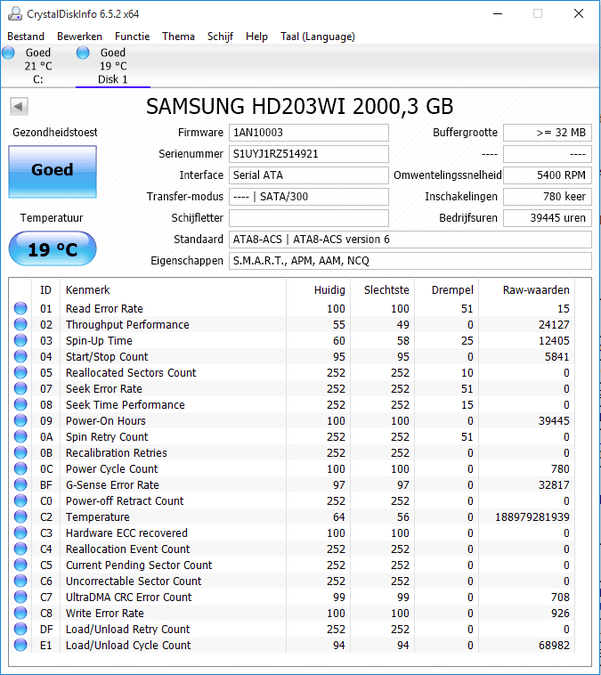This screenshot has width=601, height=675.
Task: Click the previous disk arrow button
Action: [x=19, y=106]
